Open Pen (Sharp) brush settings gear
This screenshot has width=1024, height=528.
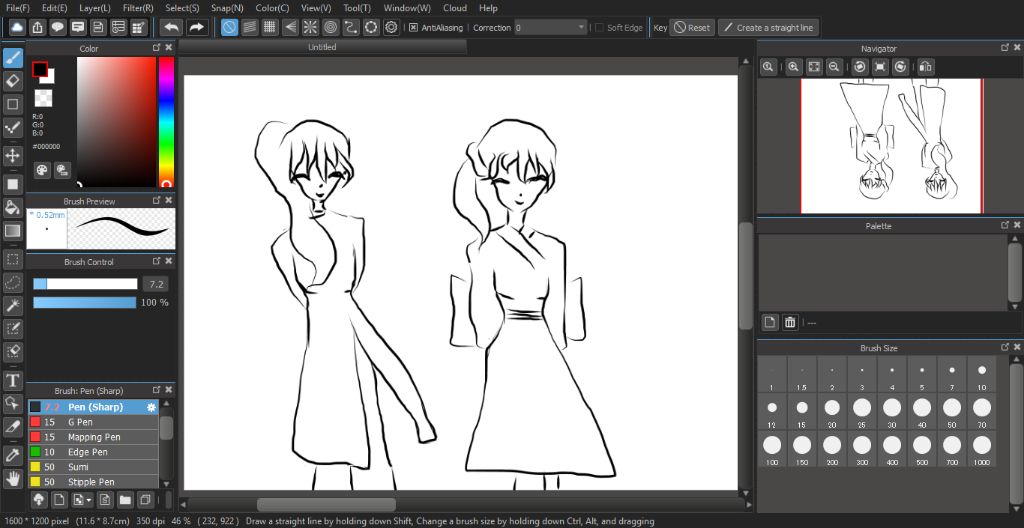coord(152,407)
